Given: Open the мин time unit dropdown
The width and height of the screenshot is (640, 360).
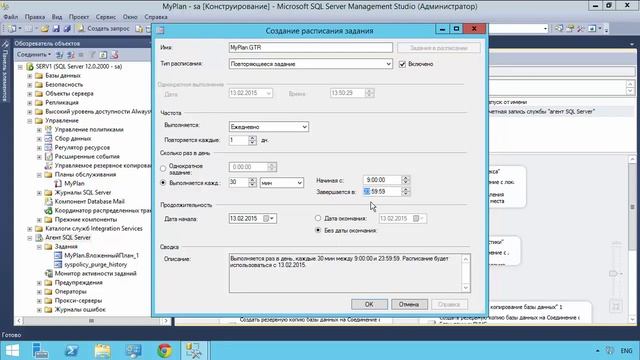Looking at the screenshot, I should [282, 183].
